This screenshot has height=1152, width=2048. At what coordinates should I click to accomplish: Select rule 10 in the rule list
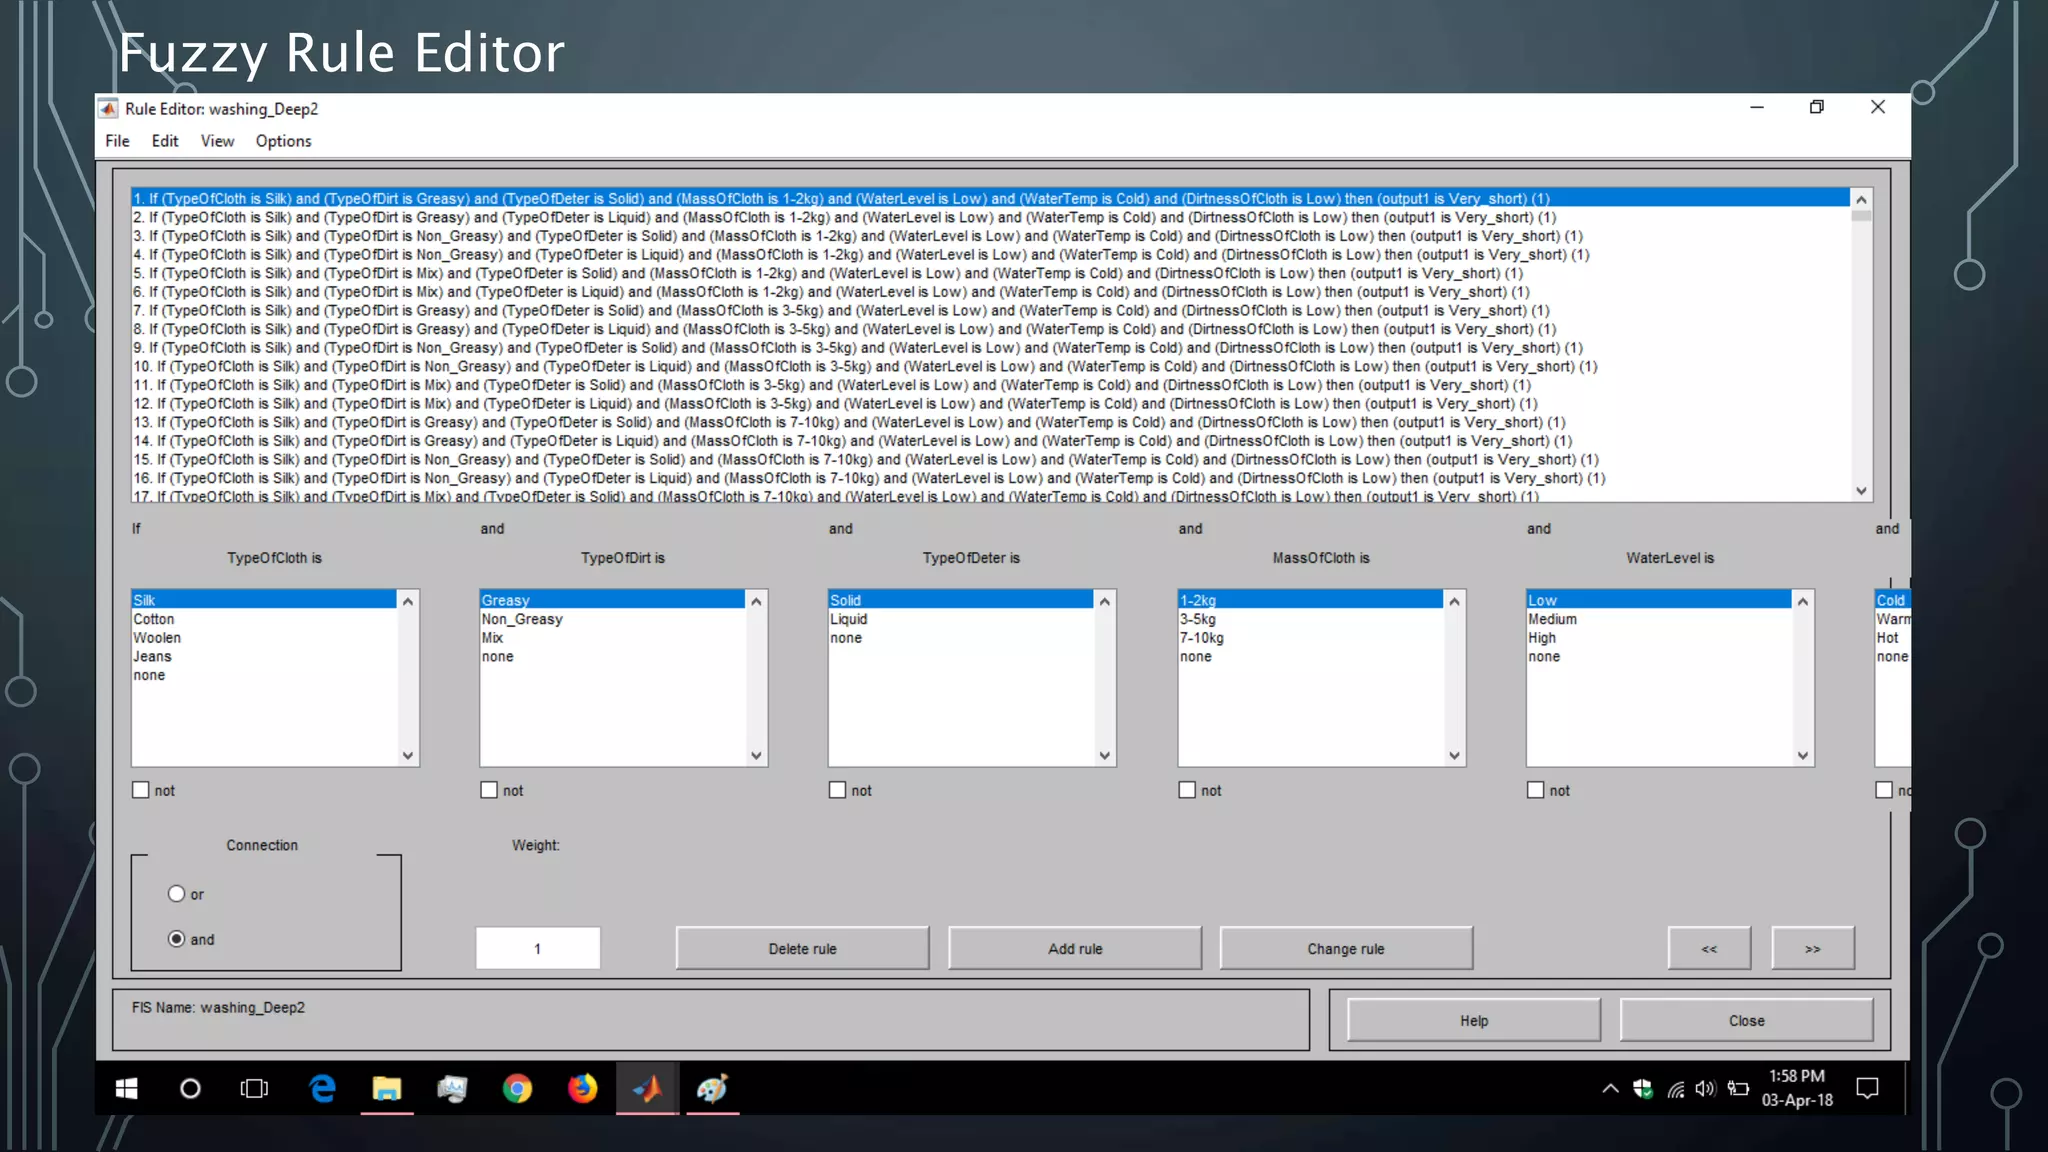tap(991, 366)
